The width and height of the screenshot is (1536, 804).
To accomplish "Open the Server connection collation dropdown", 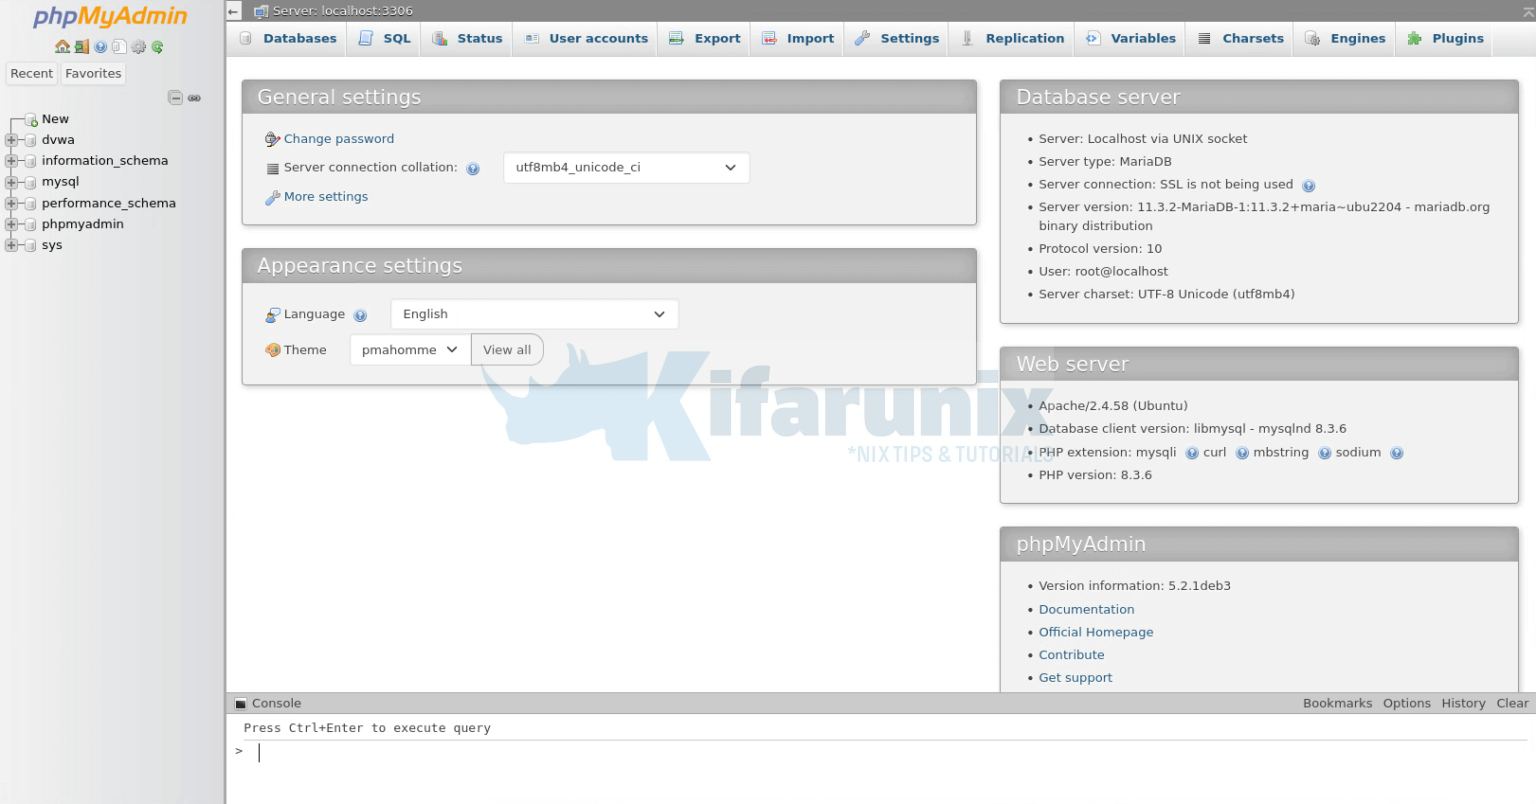I will click(625, 167).
